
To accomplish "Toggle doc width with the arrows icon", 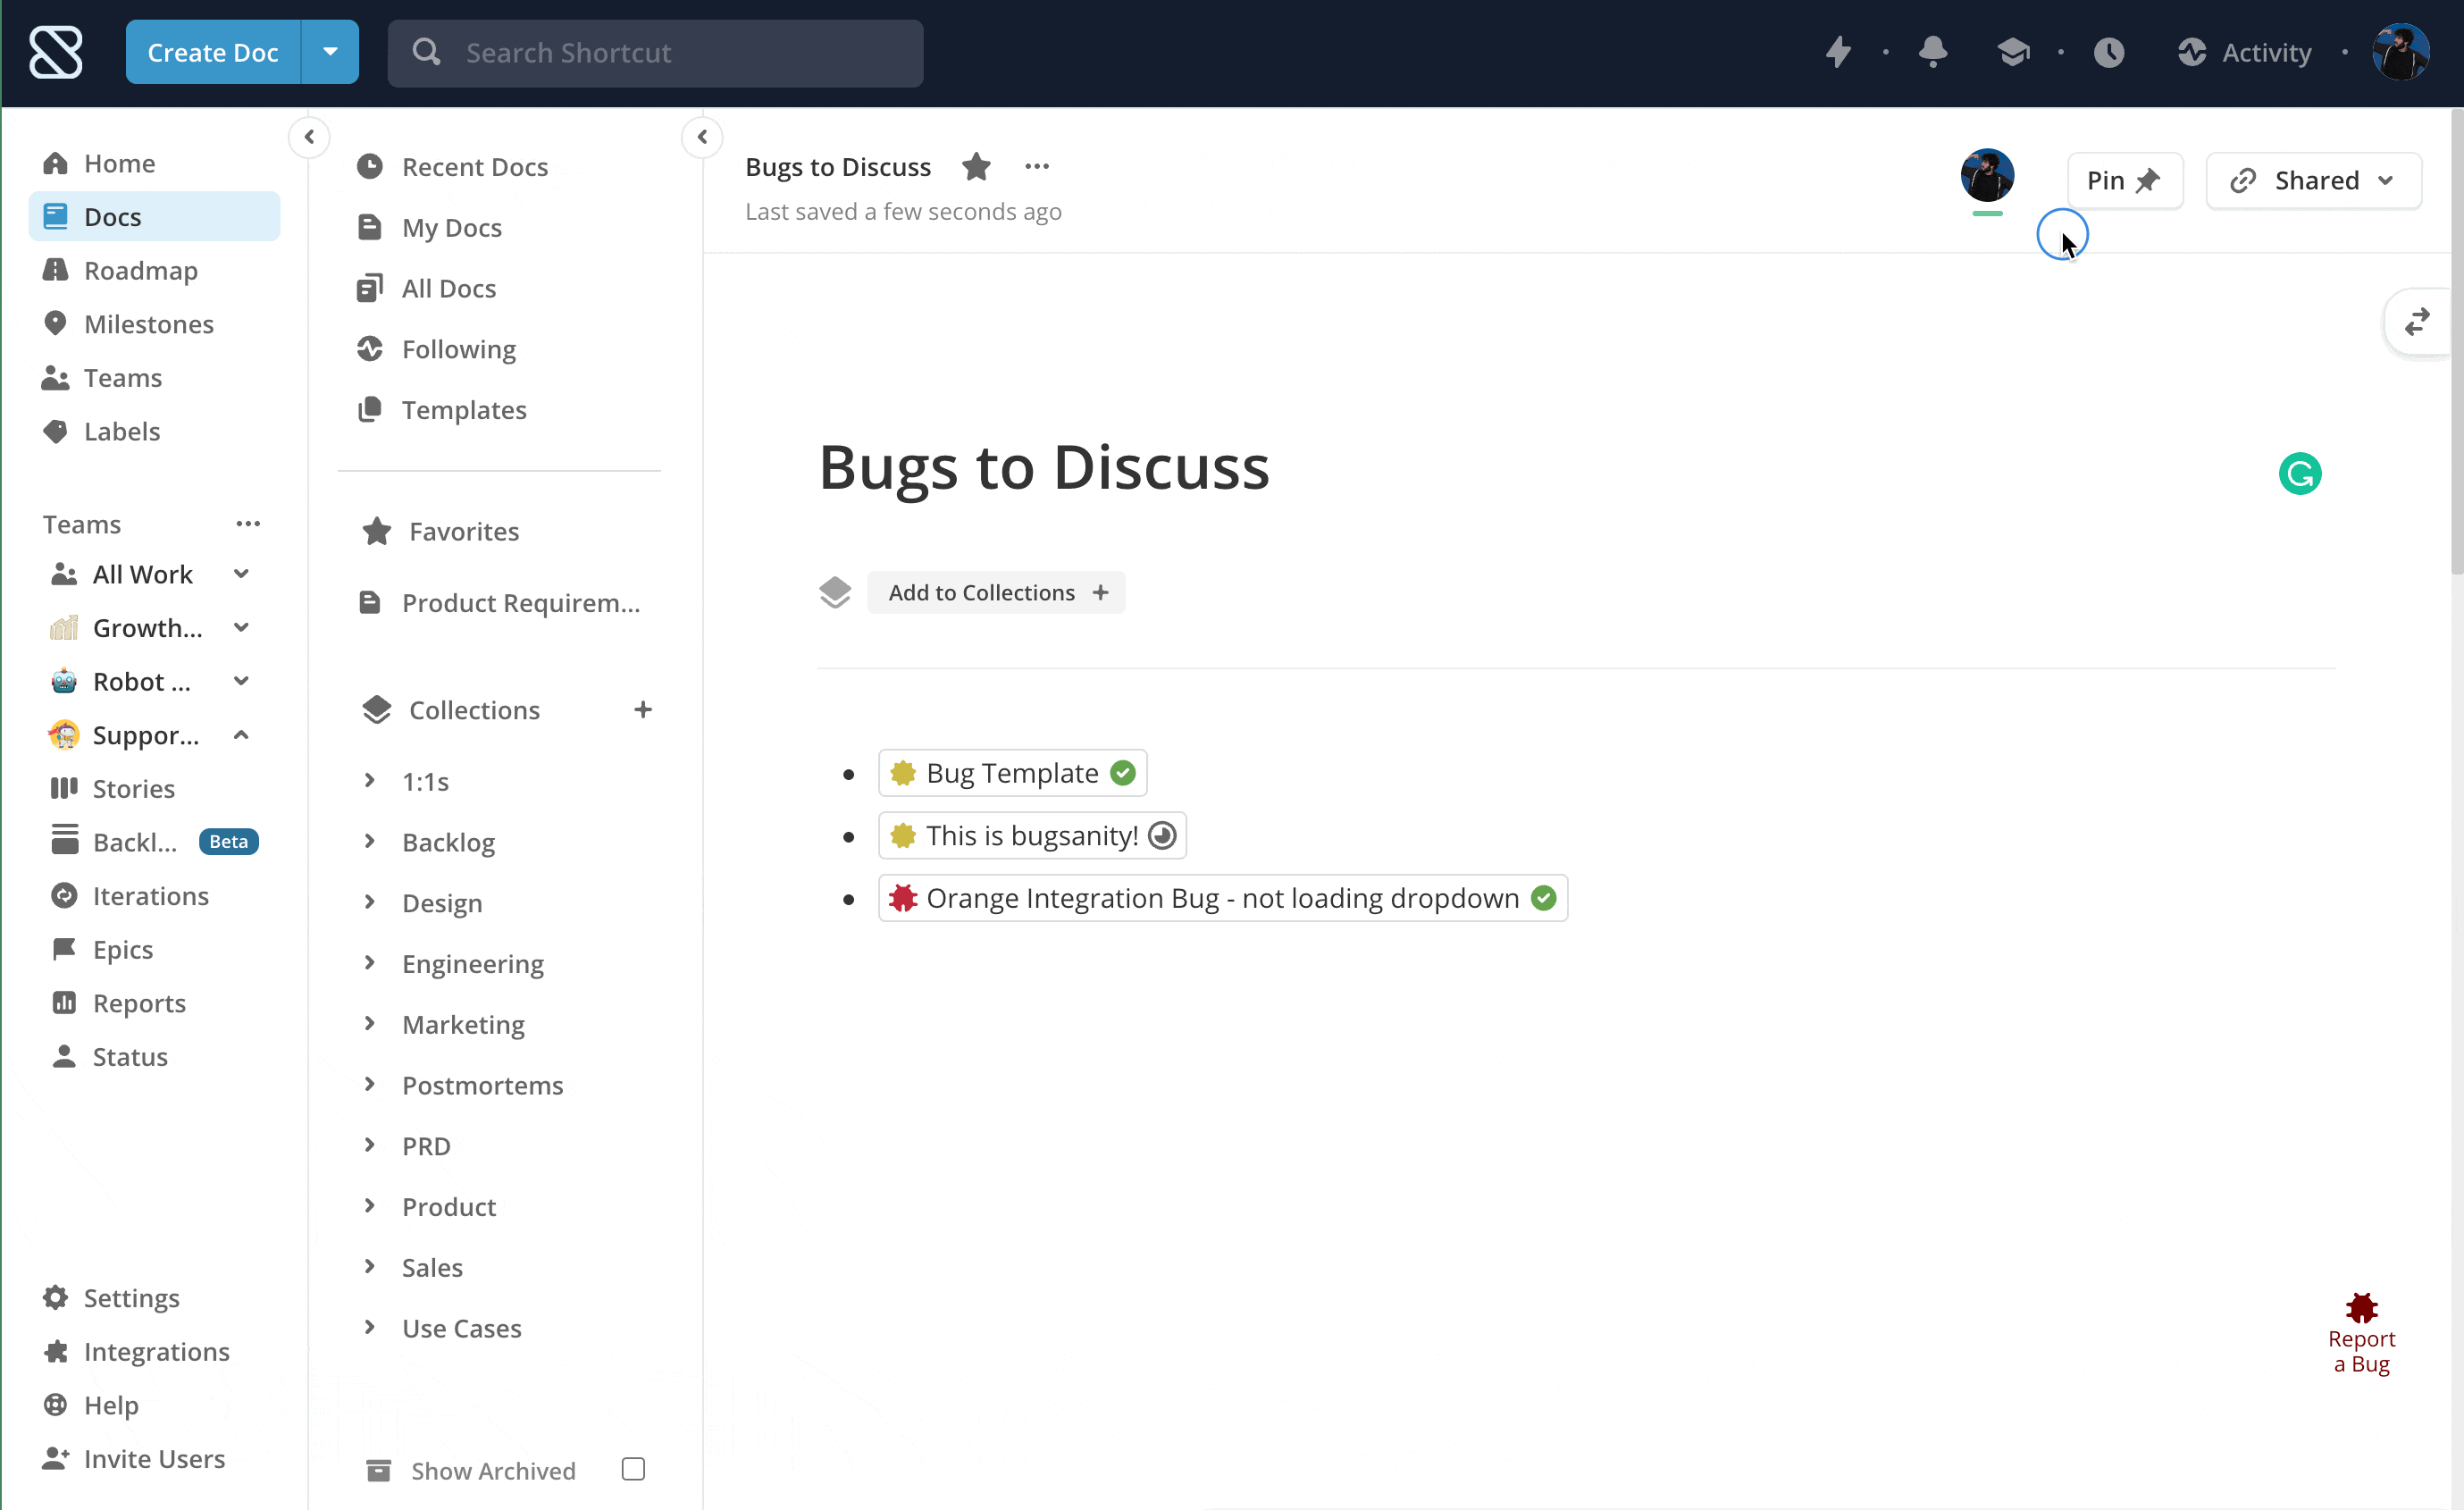I will [x=2418, y=322].
